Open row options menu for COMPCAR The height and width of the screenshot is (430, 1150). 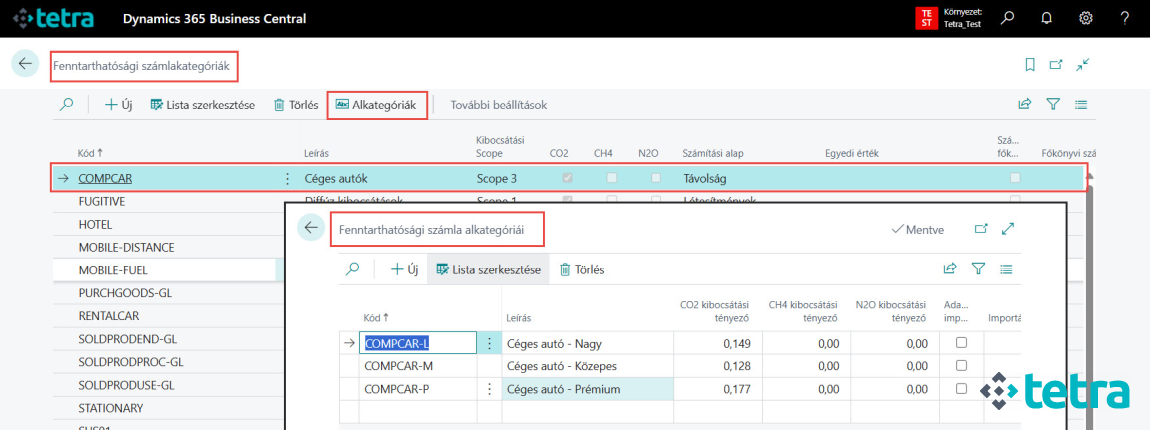coord(288,179)
